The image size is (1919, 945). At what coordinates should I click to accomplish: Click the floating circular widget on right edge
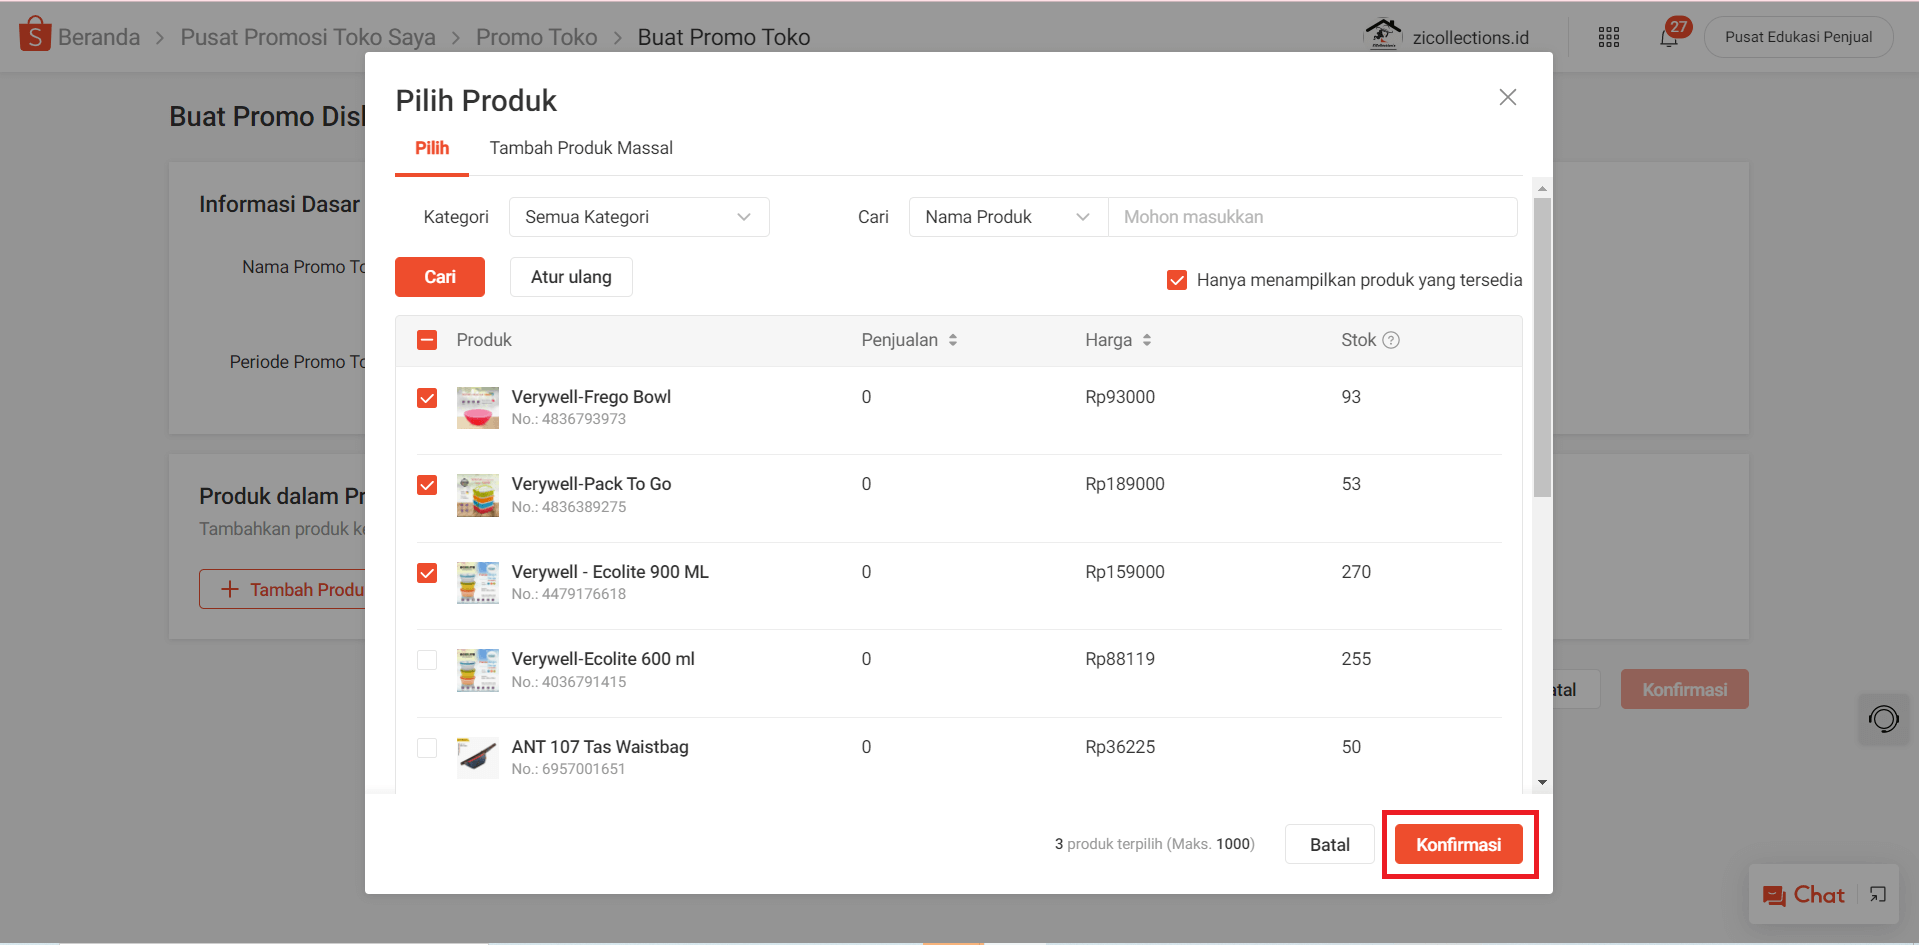coord(1884,719)
